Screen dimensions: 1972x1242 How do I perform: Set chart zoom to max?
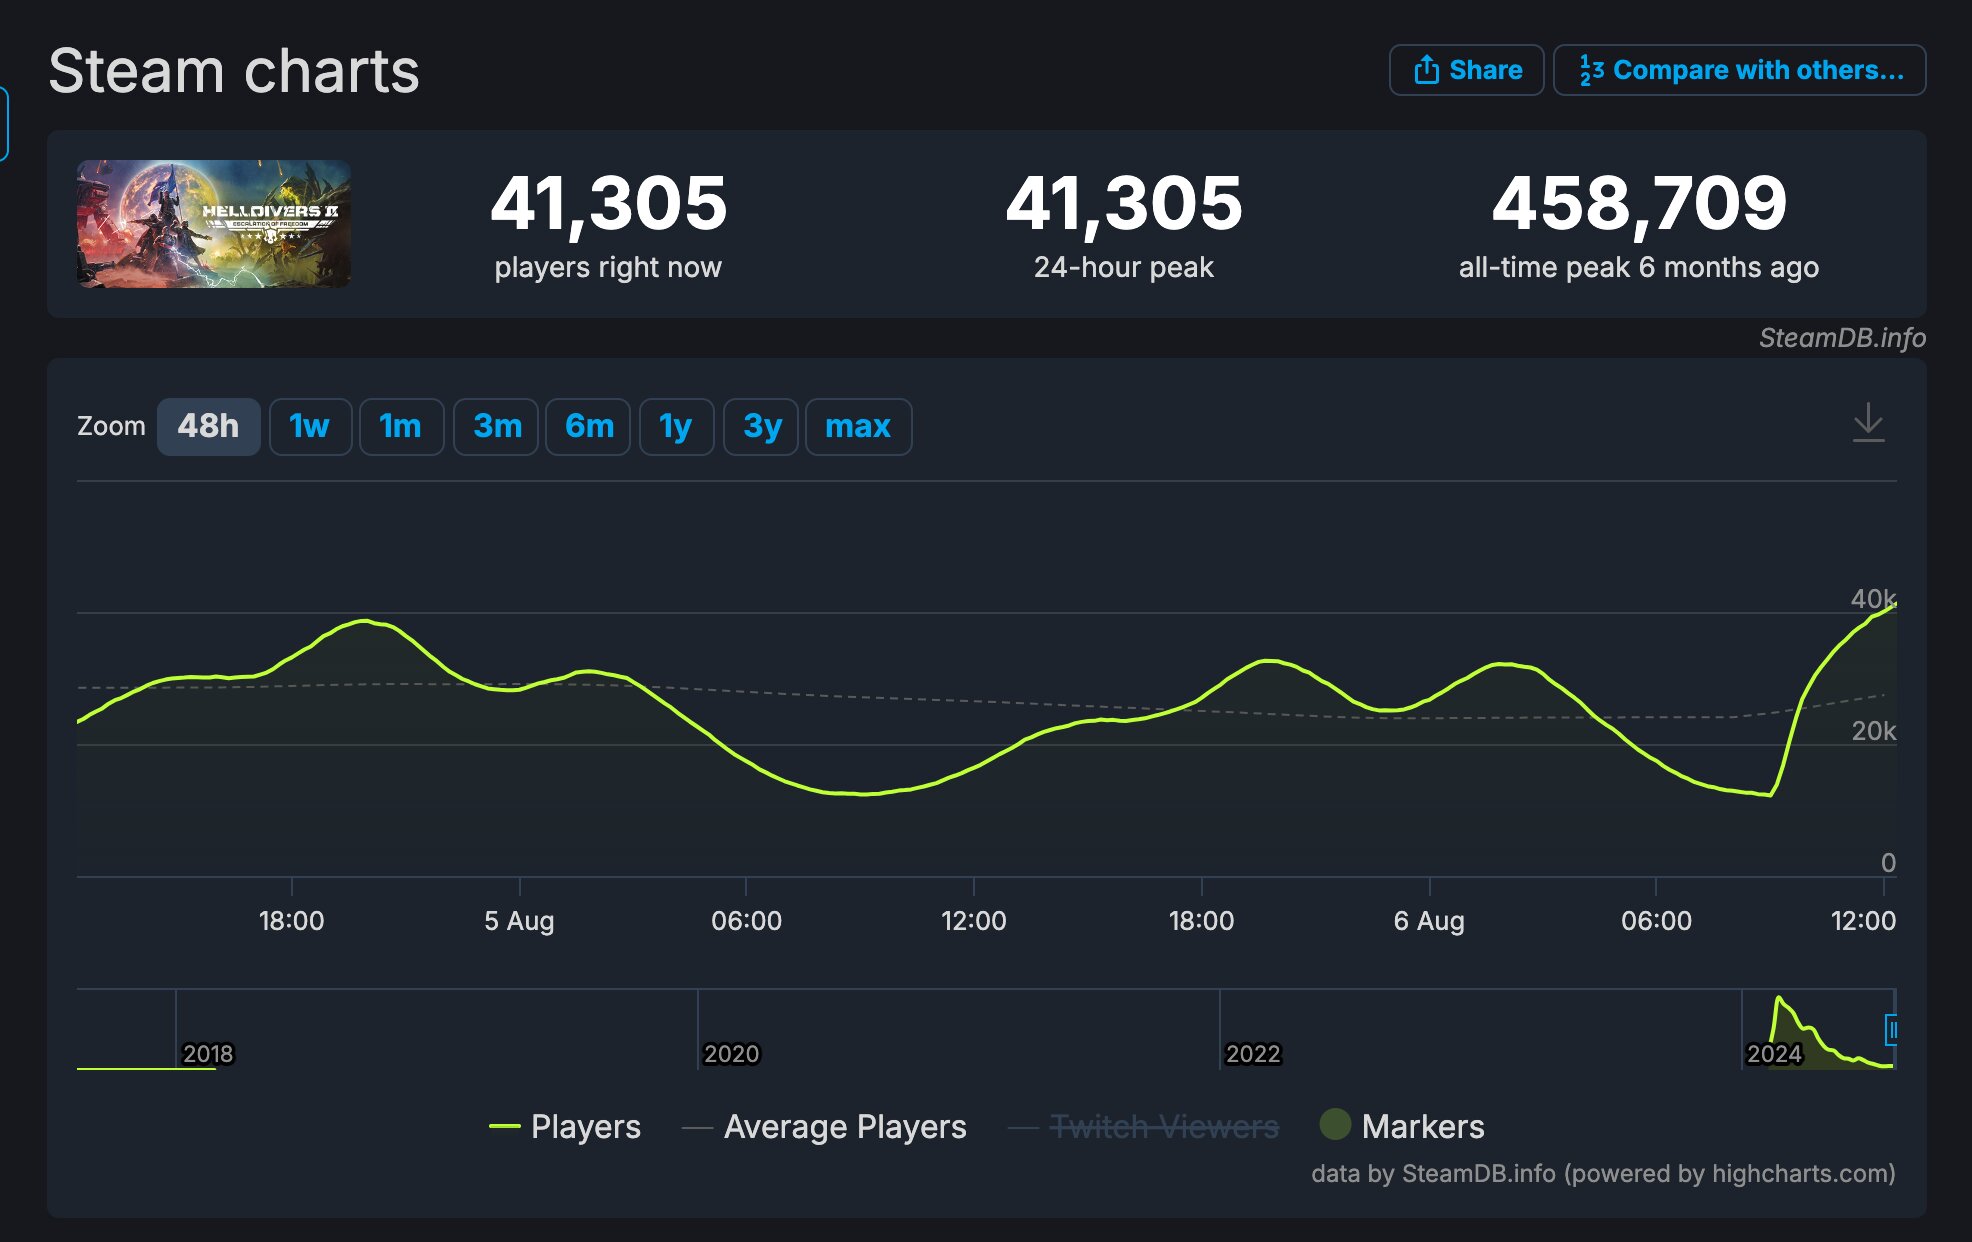858,427
